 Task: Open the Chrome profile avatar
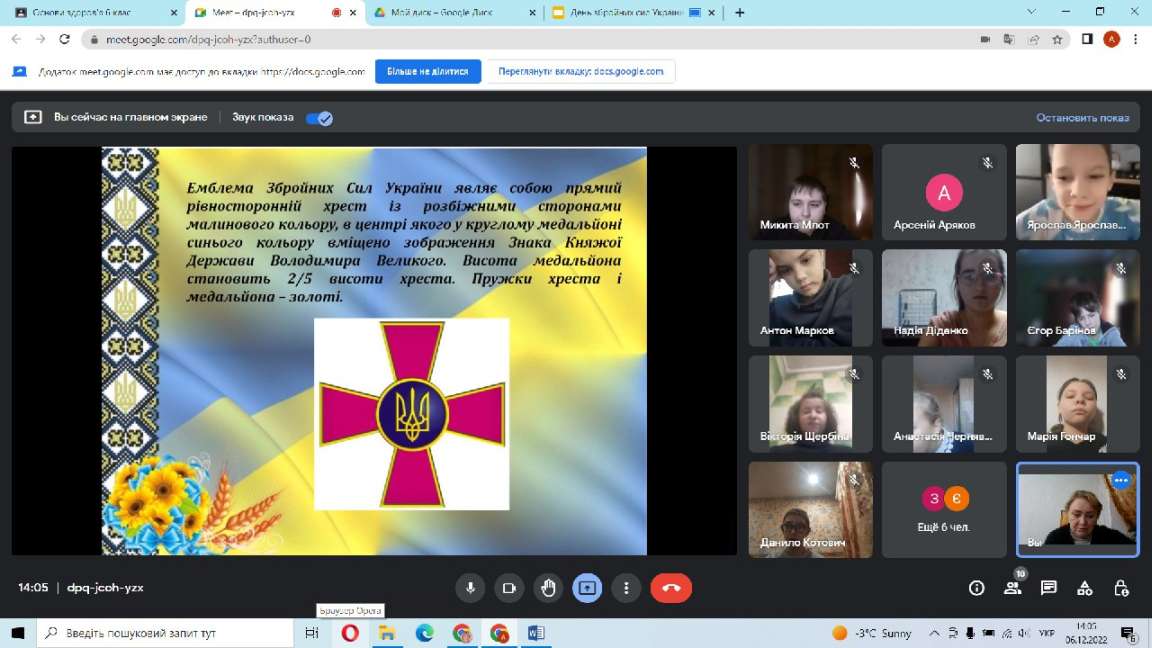coord(1112,40)
